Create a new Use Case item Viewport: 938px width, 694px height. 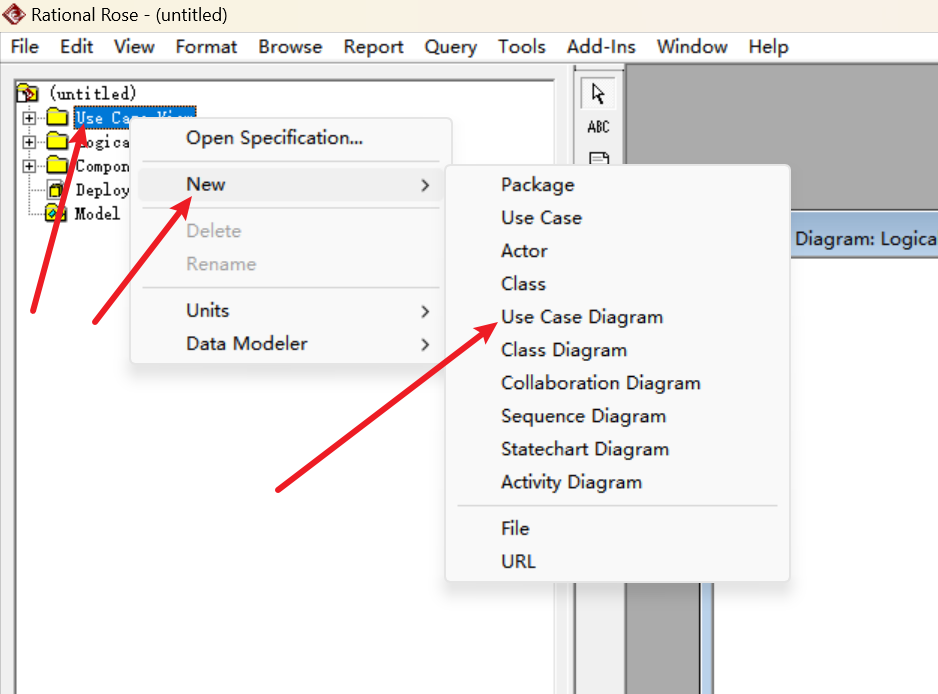tap(617, 218)
